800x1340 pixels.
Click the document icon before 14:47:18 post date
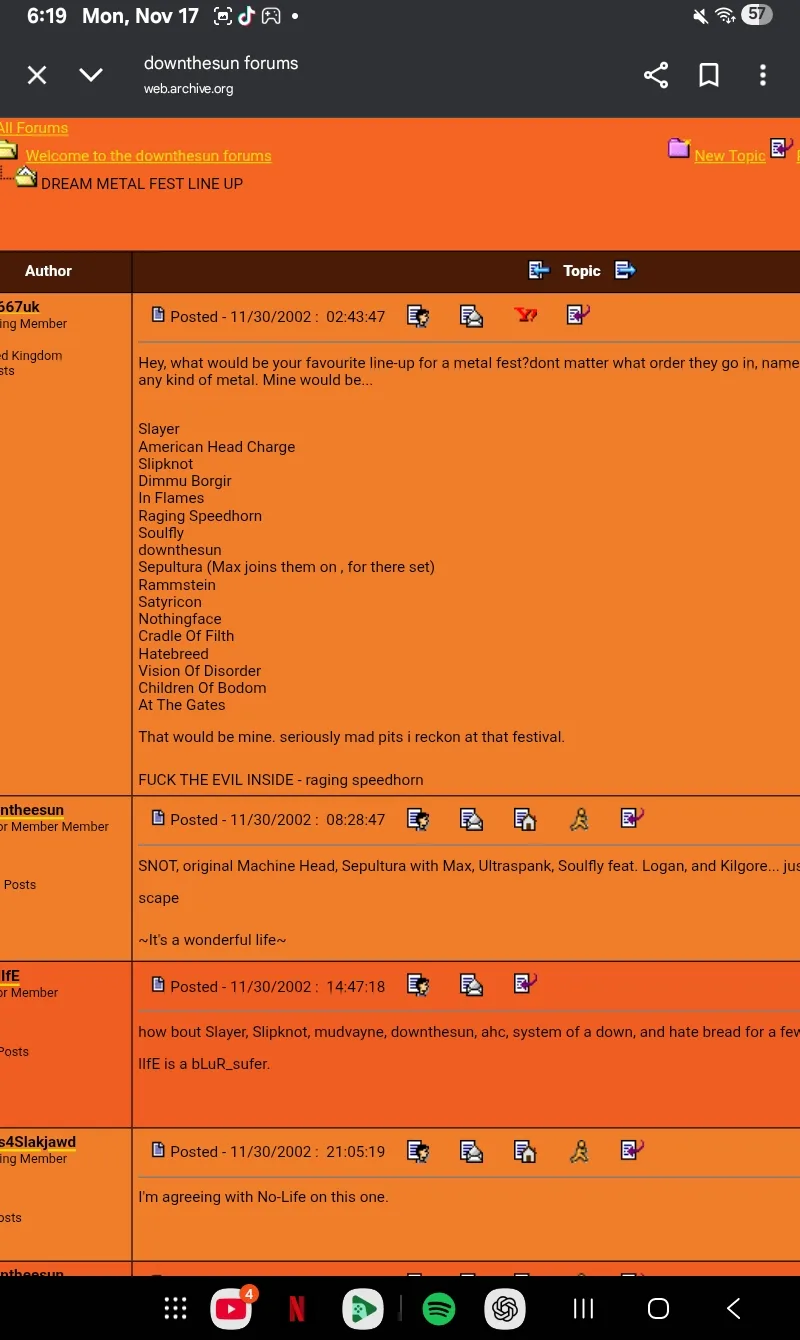[x=158, y=985]
